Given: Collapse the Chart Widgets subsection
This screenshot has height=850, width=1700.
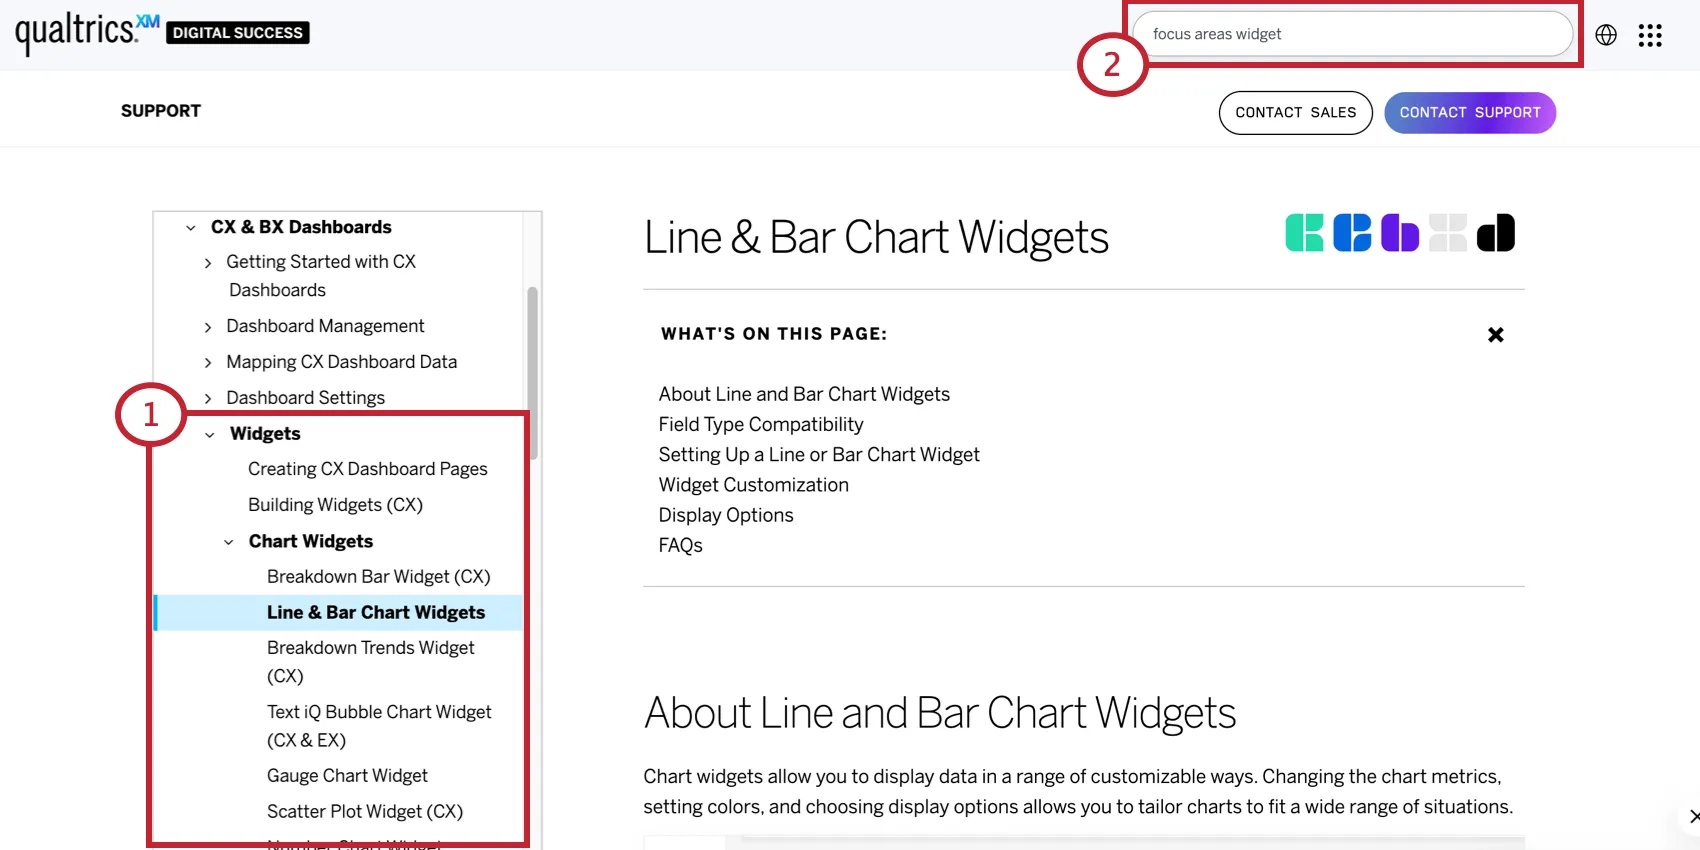Looking at the screenshot, I should pyautogui.click(x=229, y=542).
